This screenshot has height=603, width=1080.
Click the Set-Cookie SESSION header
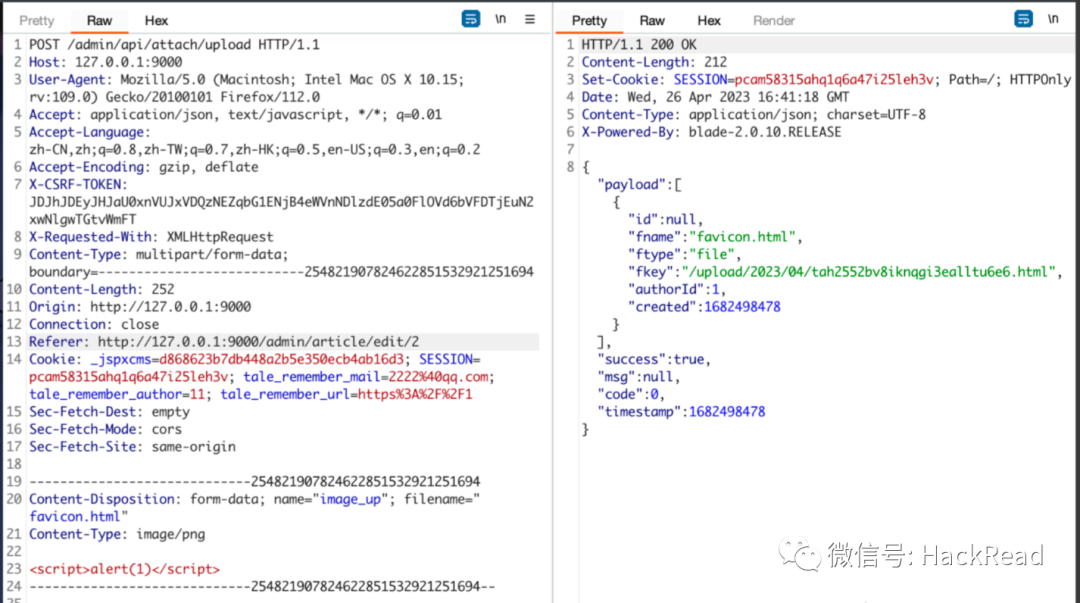[827, 80]
